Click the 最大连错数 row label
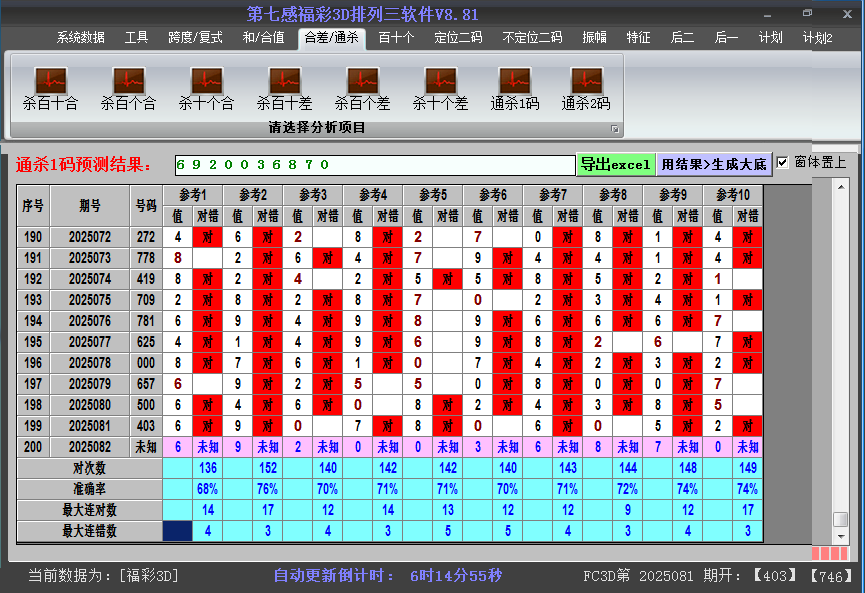The image size is (865, 593). pos(89,531)
